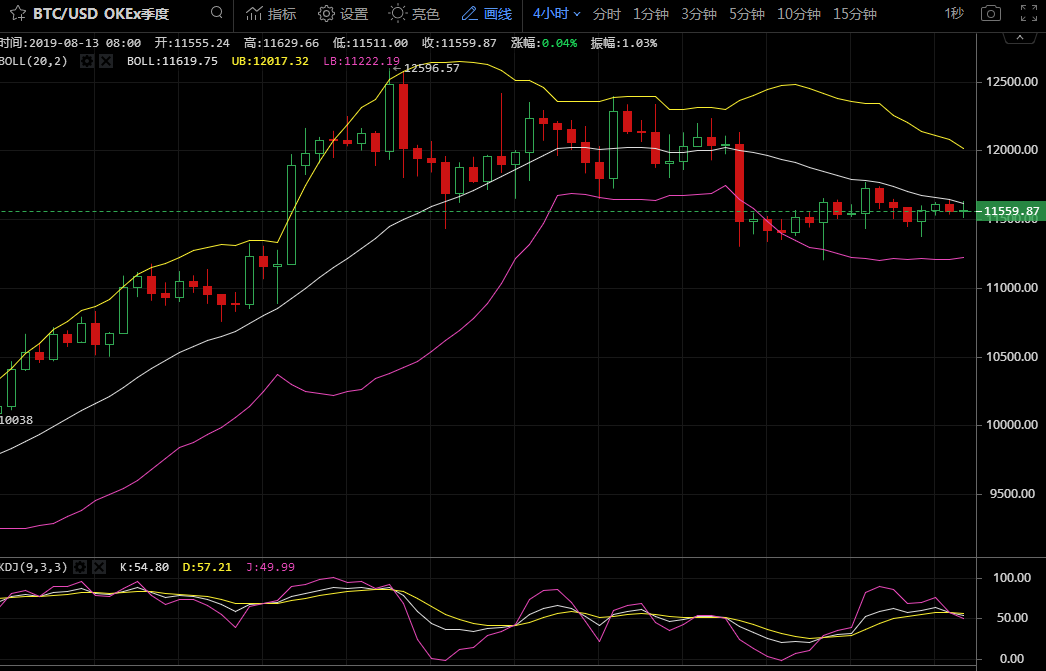
Task: Click the KDJ 50.00 axis label
Action: (x=1012, y=618)
